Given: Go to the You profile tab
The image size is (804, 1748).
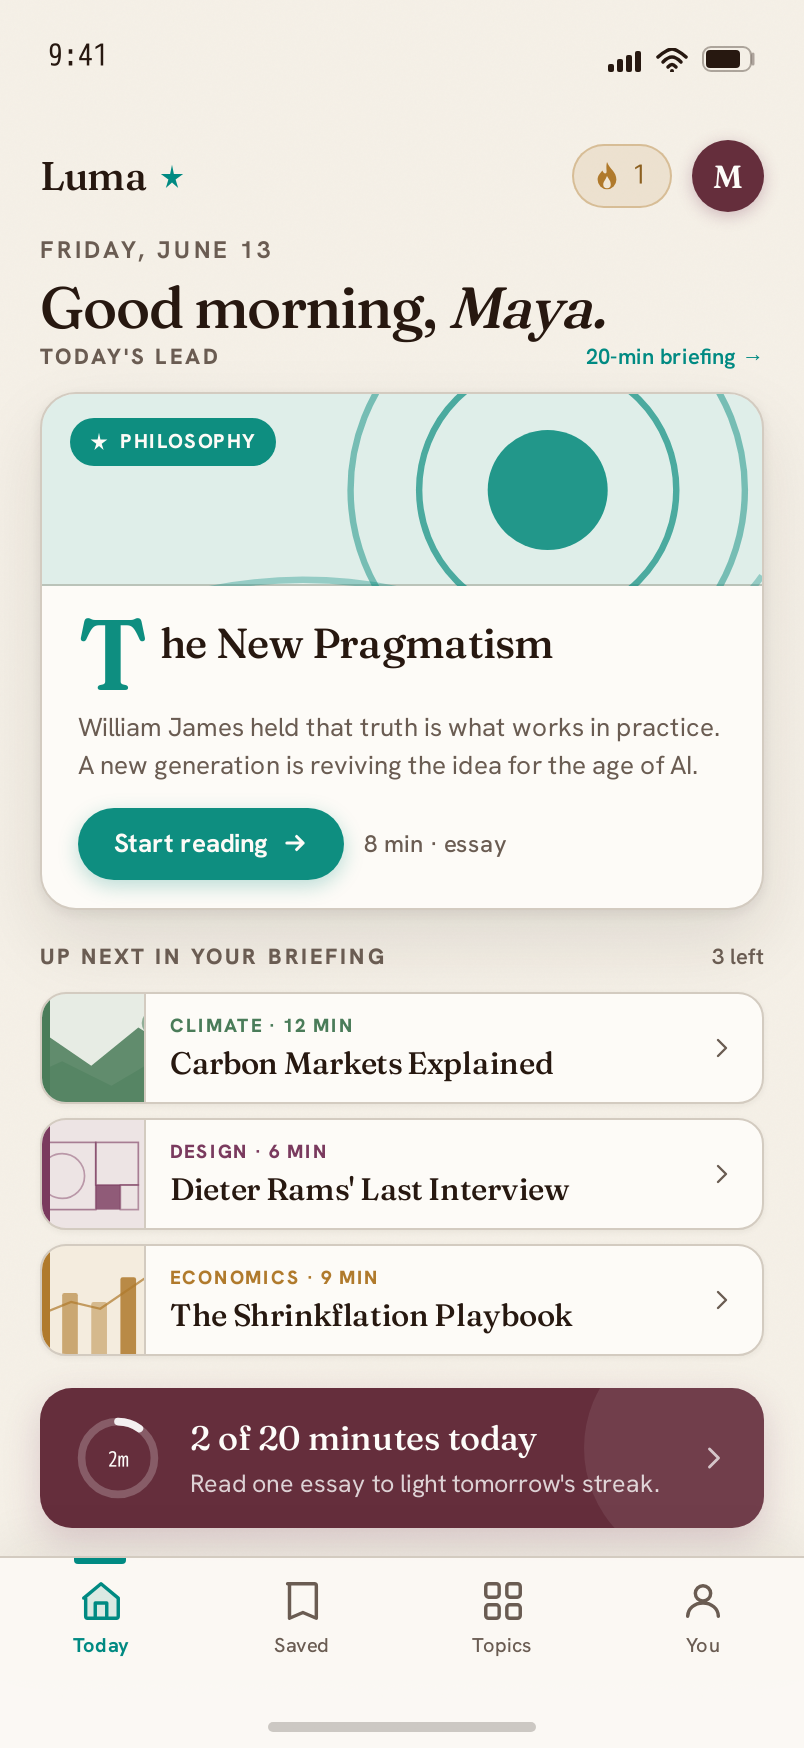Looking at the screenshot, I should pos(703,1617).
